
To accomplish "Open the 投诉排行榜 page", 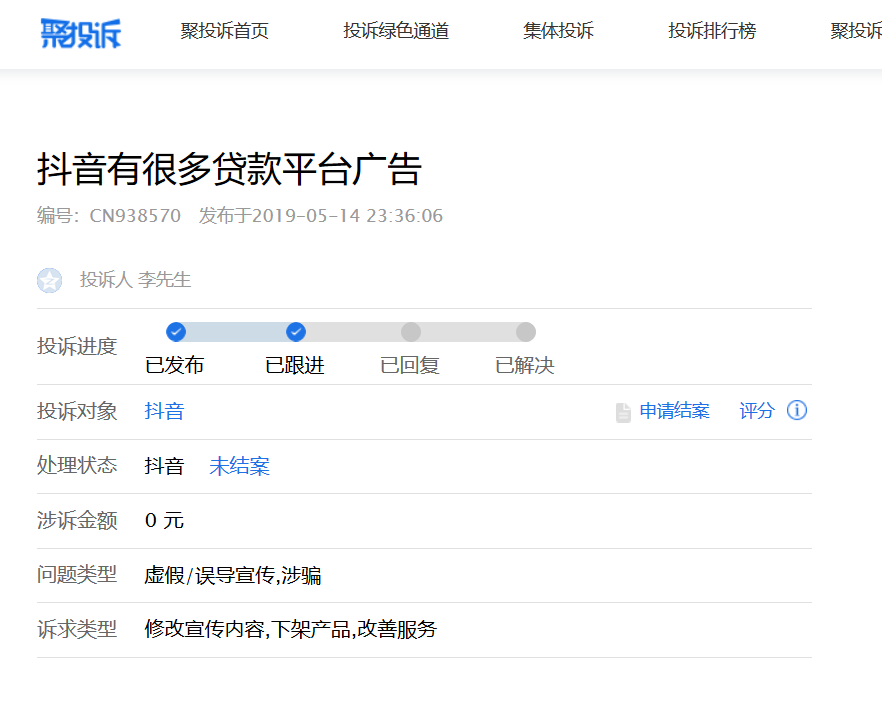I will 711,30.
